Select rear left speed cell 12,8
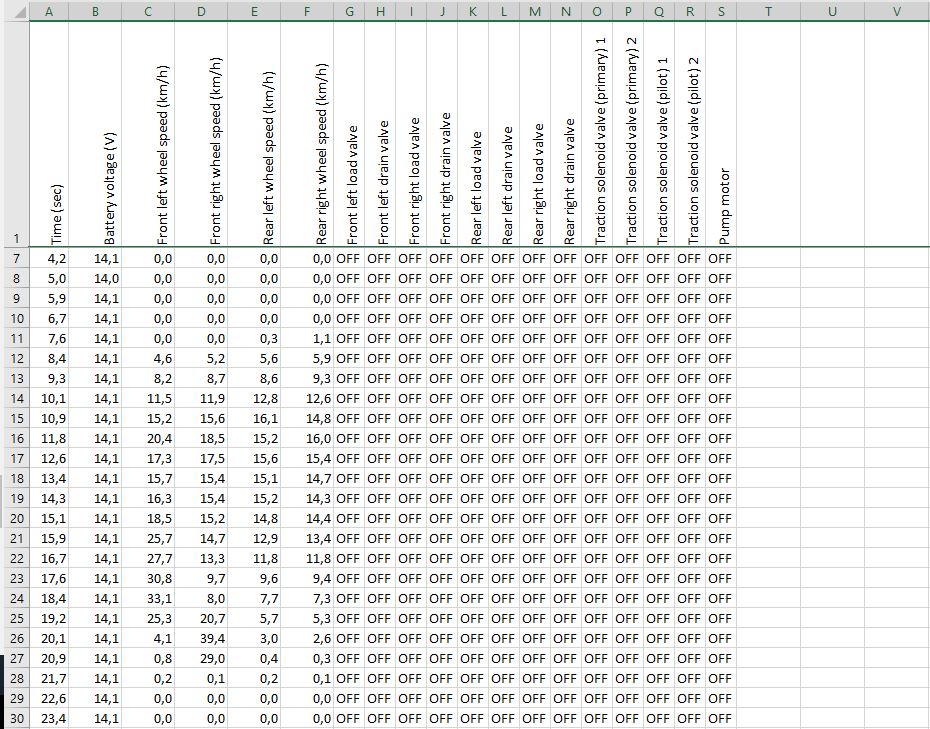This screenshot has height=729, width=930. (x=254, y=398)
